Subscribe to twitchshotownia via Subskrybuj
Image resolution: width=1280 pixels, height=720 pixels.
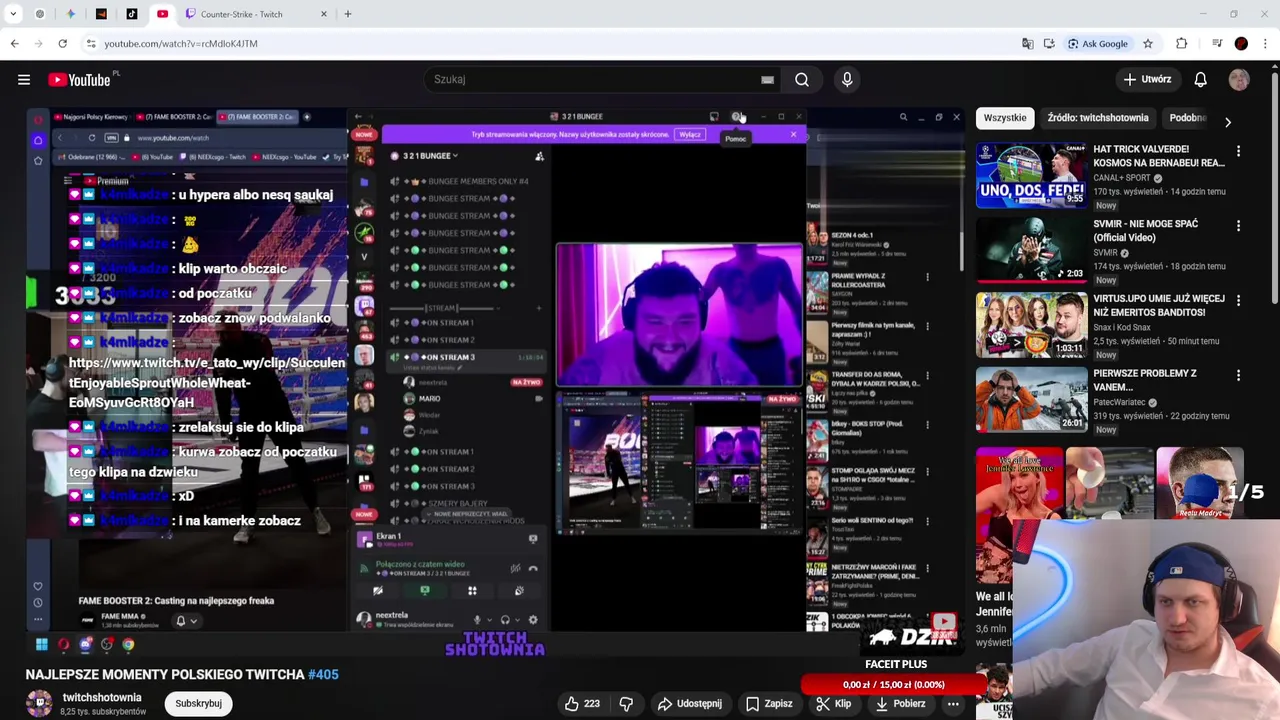pos(198,704)
